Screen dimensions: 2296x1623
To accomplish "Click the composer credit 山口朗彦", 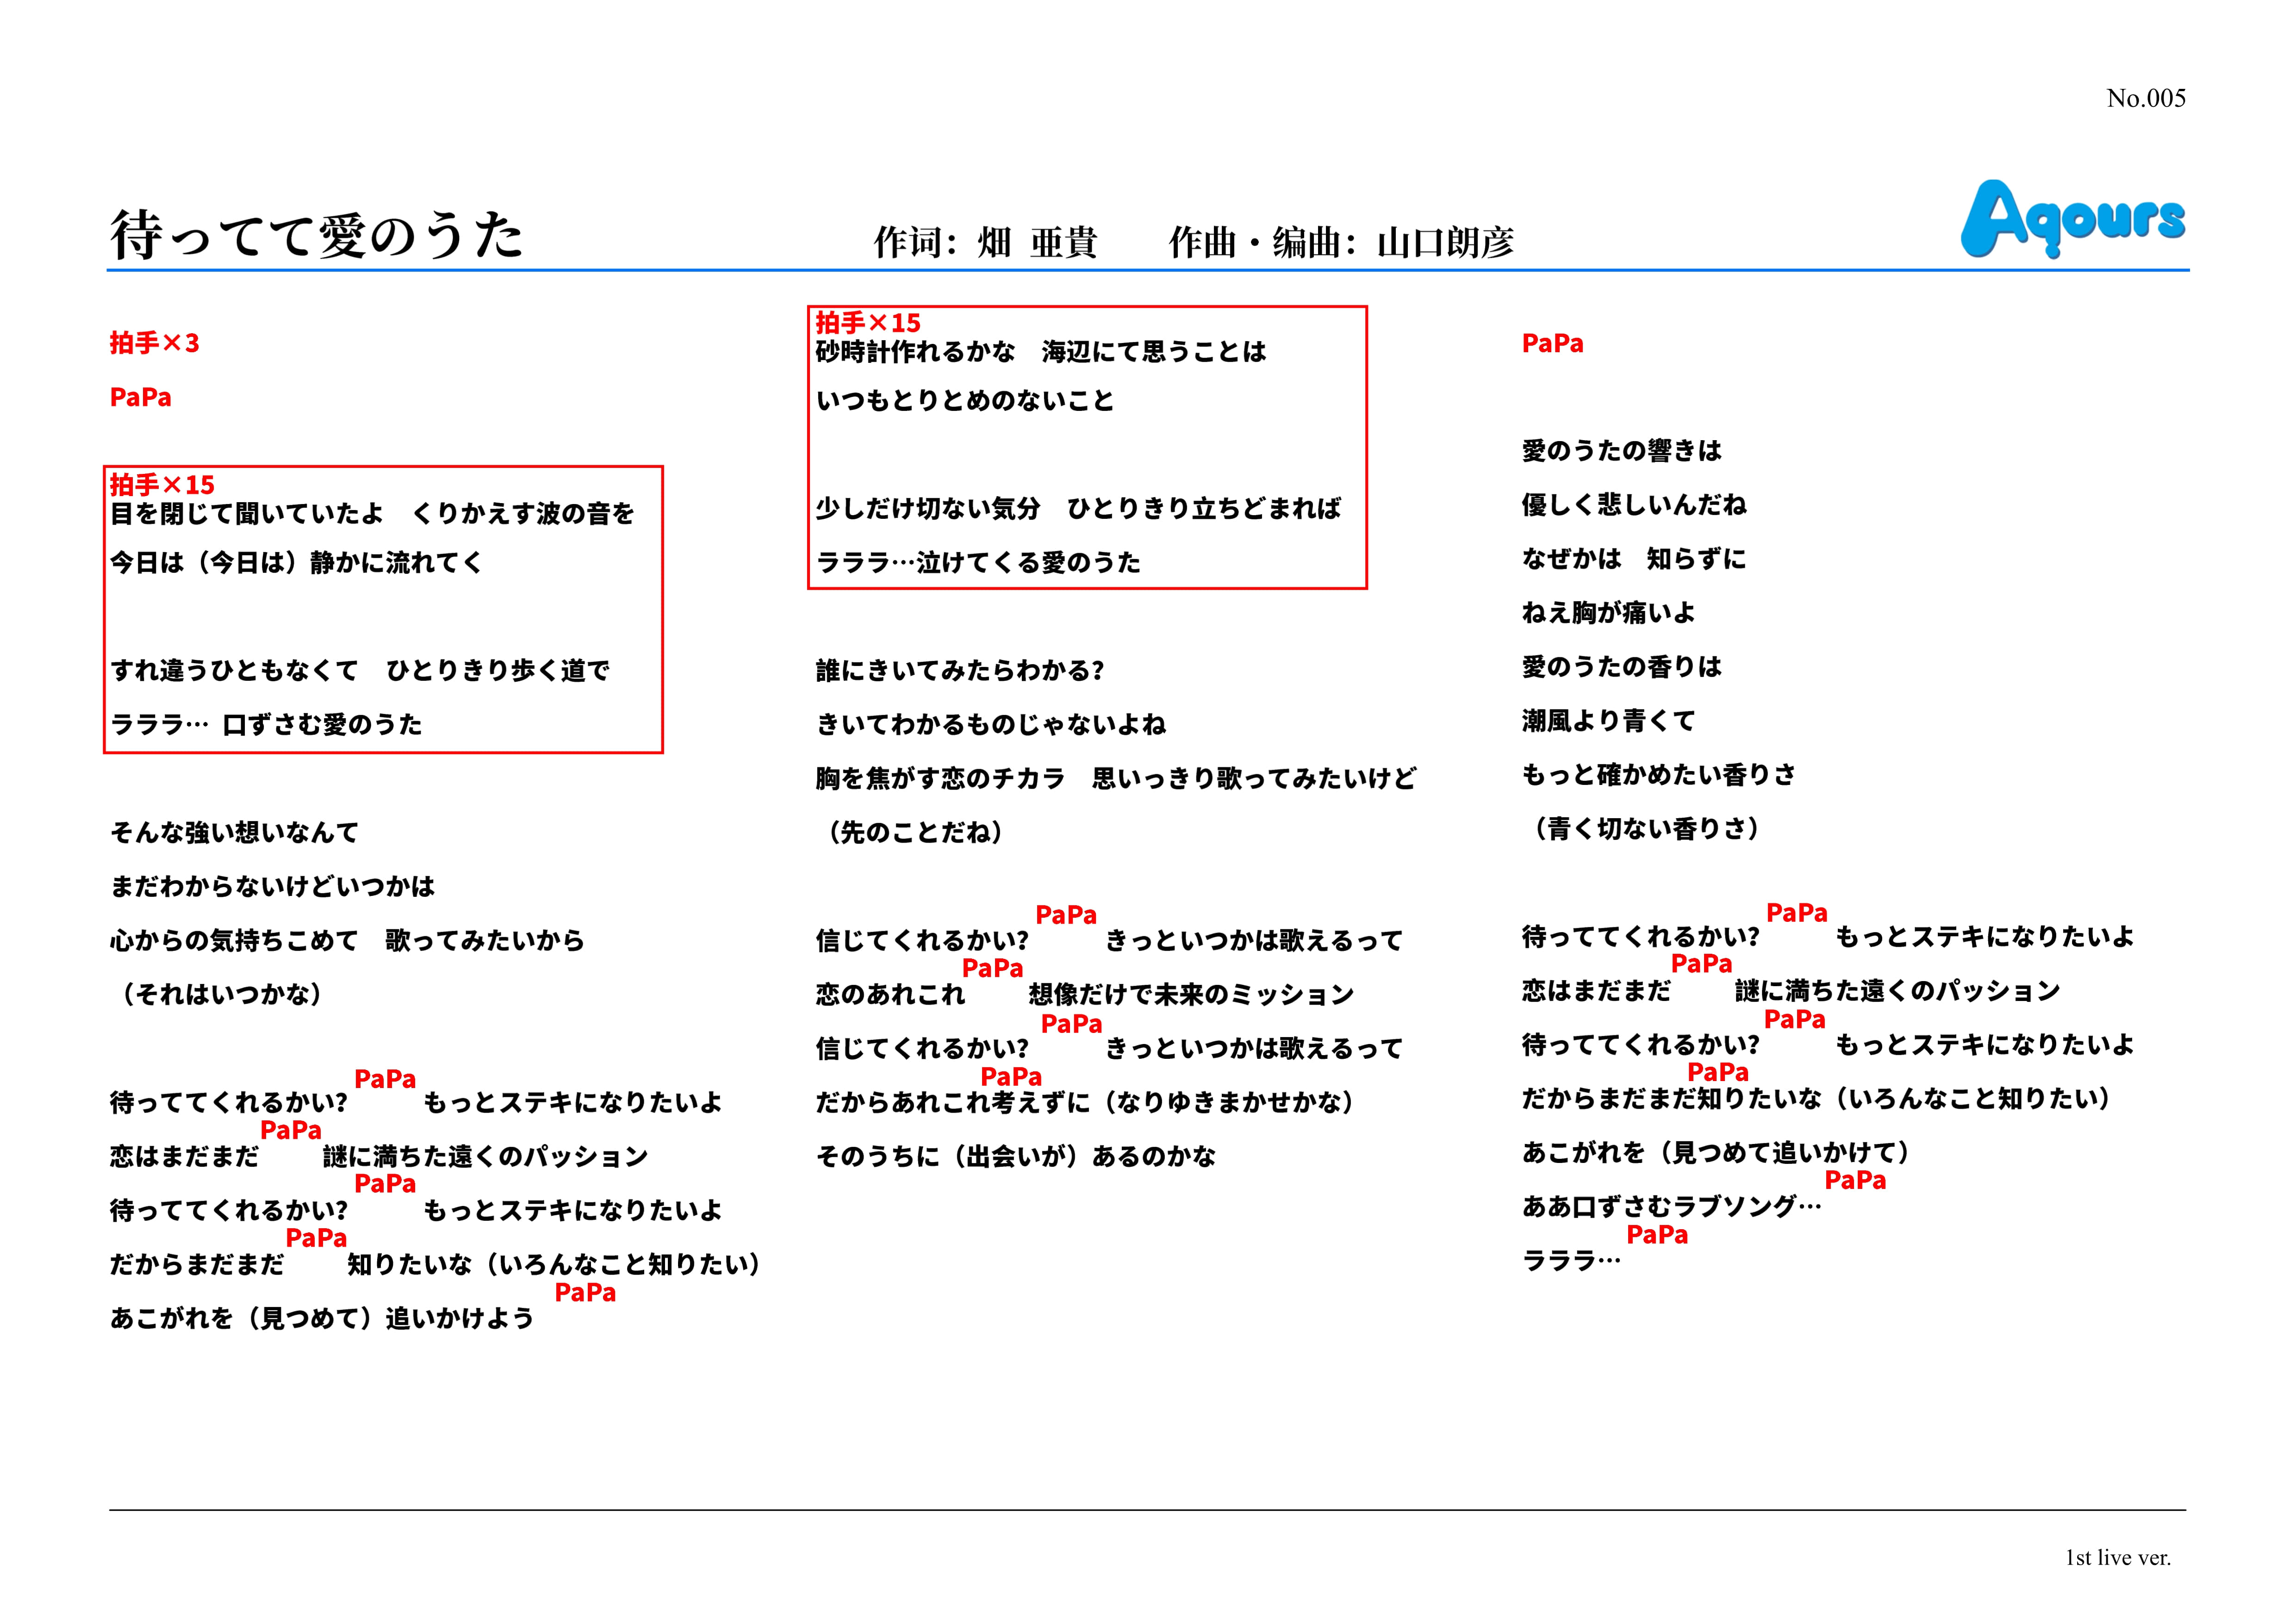I will tap(1445, 242).
